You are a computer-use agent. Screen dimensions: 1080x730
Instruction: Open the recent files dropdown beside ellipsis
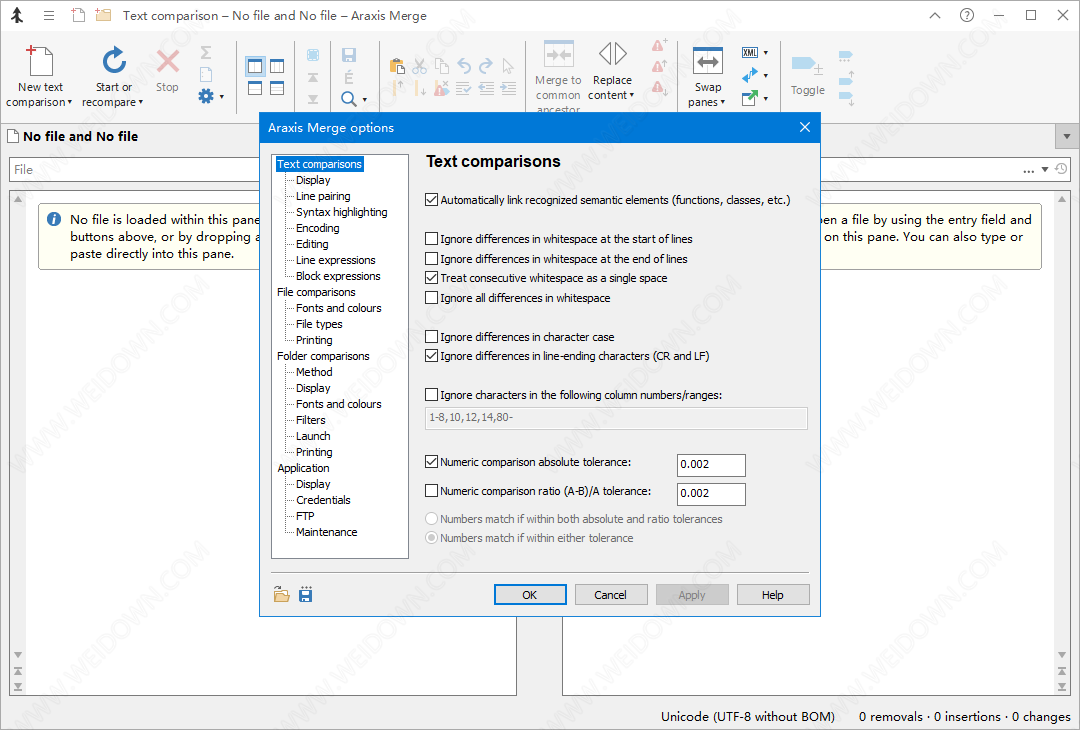1045,169
